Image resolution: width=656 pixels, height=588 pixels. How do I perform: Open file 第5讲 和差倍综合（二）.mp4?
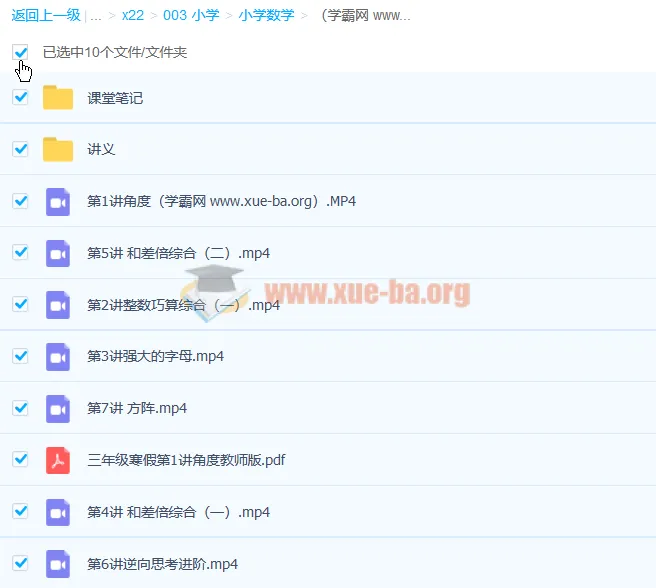coord(178,253)
